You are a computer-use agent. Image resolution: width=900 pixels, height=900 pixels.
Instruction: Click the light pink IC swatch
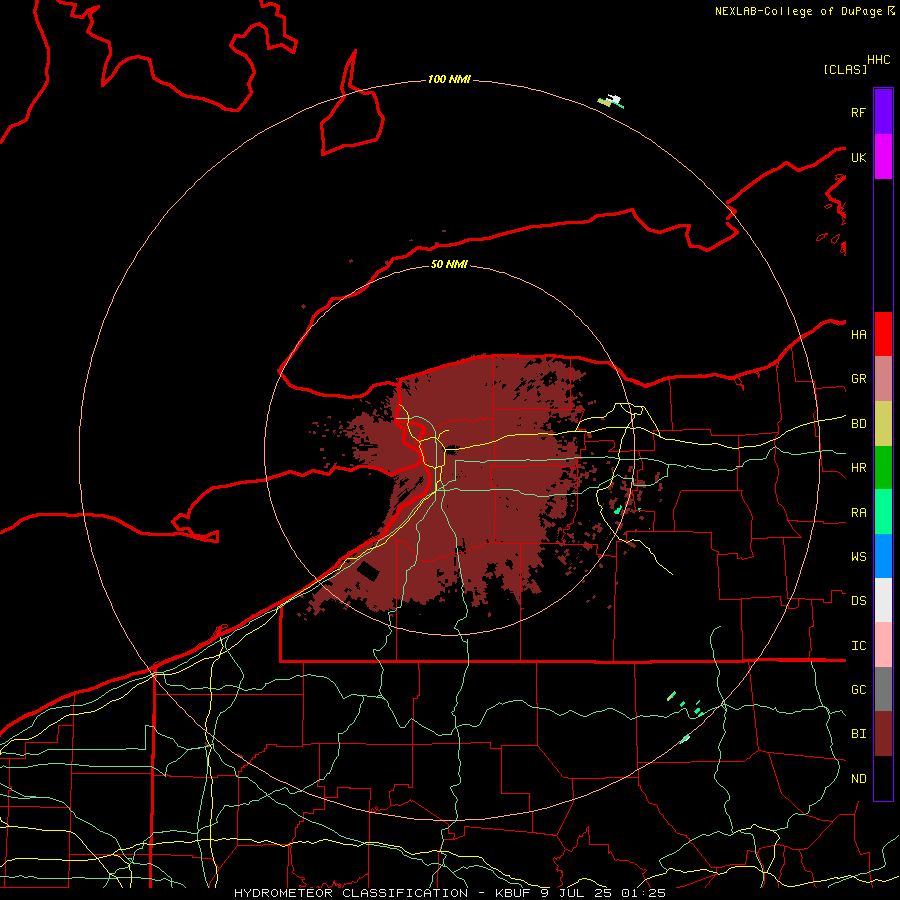pos(883,645)
